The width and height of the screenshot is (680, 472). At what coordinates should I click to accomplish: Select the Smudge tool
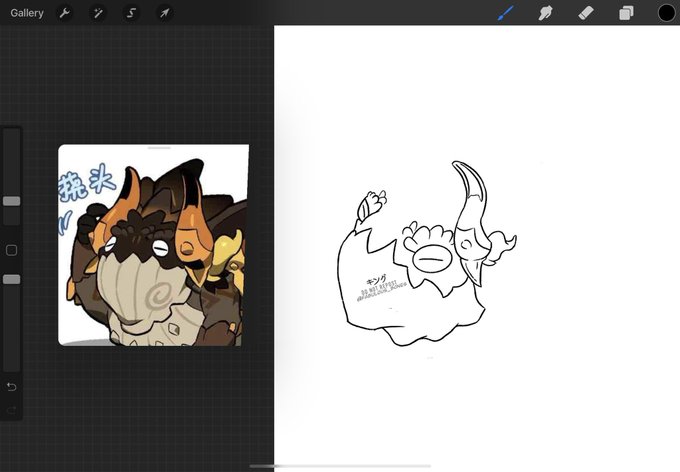pyautogui.click(x=545, y=13)
